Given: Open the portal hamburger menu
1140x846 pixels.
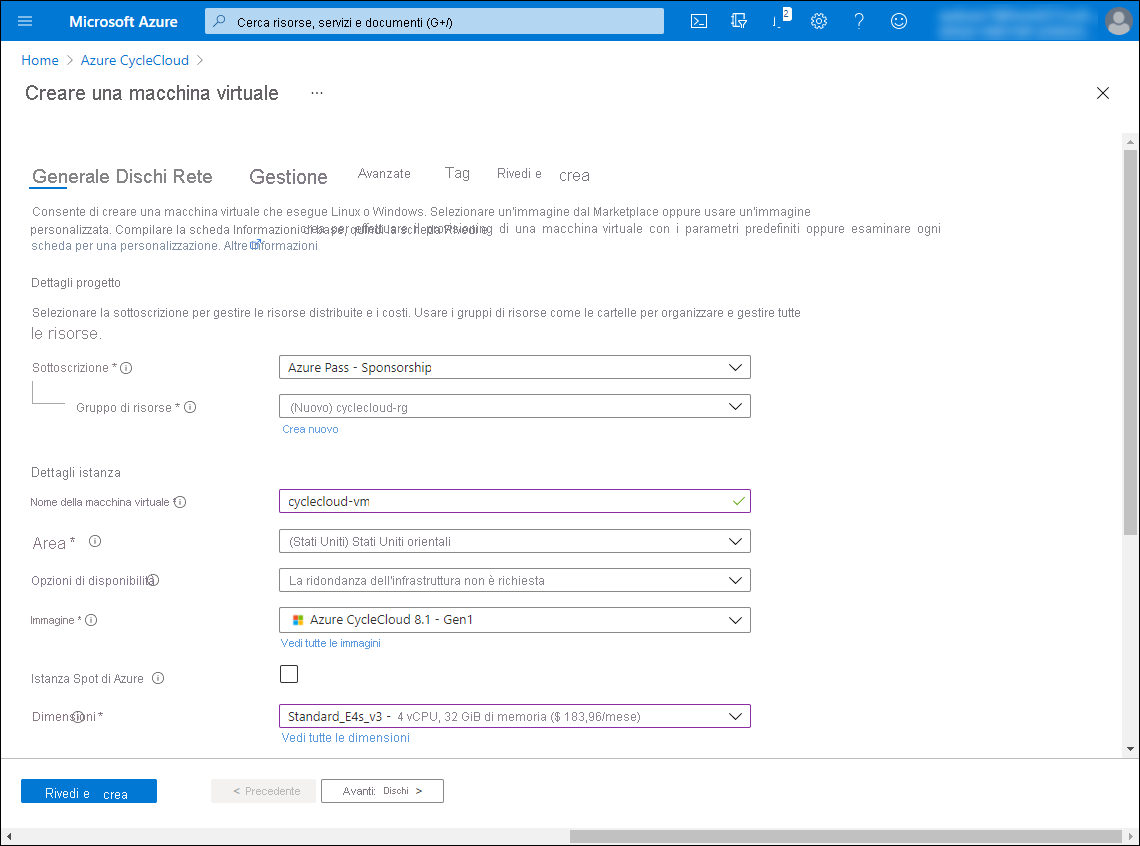Looking at the screenshot, I should pos(25,20).
